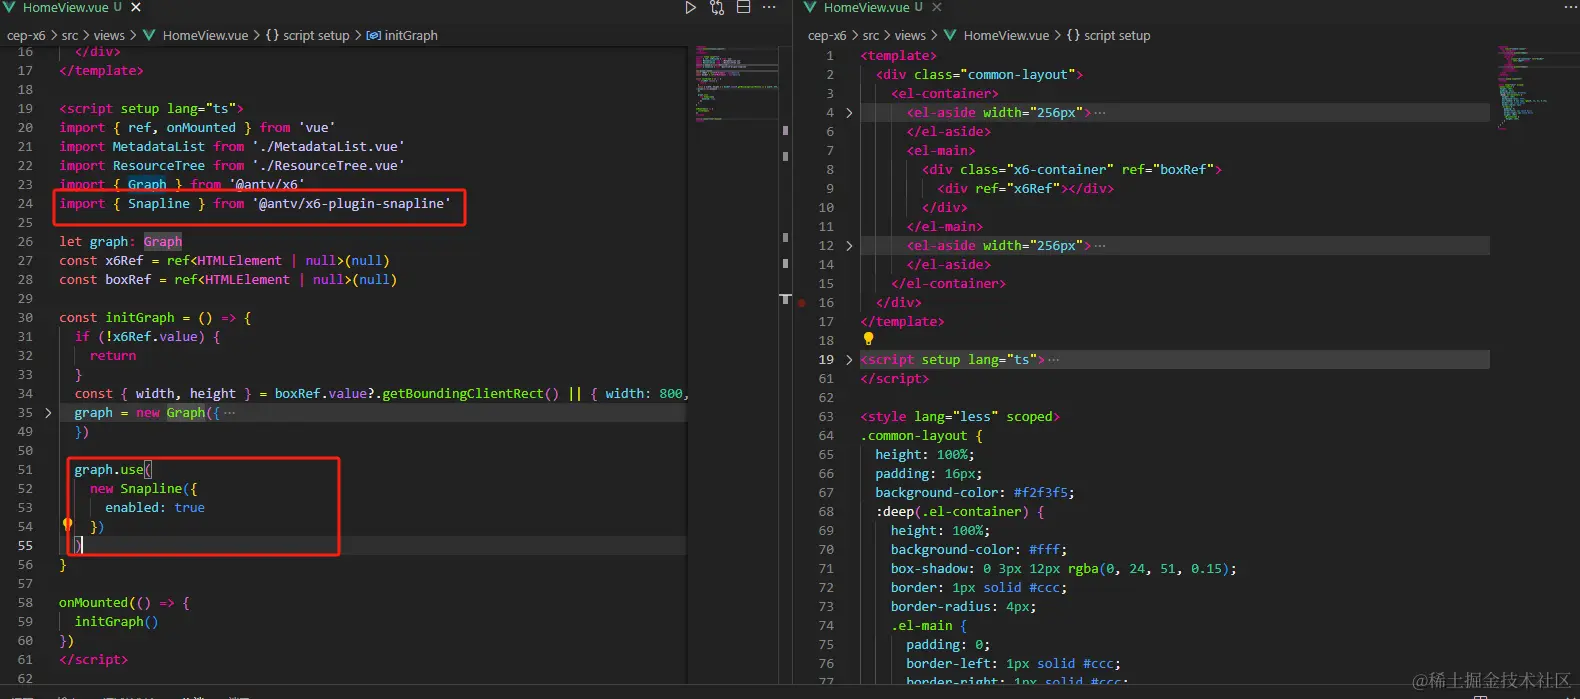Click onMounted call on line 58

click(93, 603)
